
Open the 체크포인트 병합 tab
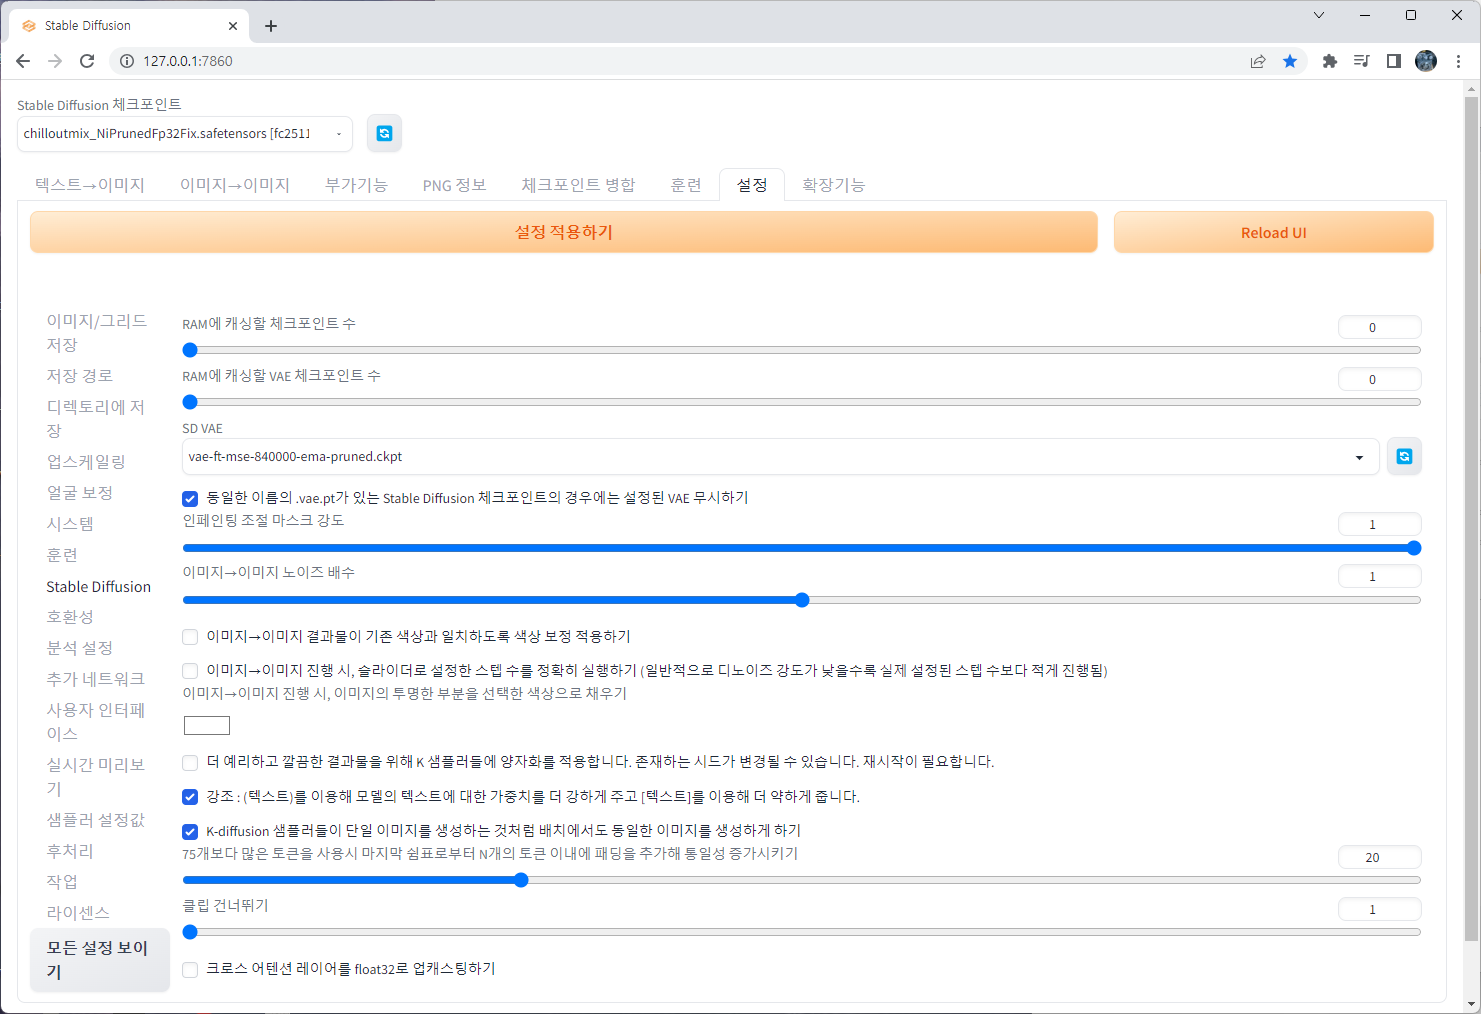[x=578, y=185]
